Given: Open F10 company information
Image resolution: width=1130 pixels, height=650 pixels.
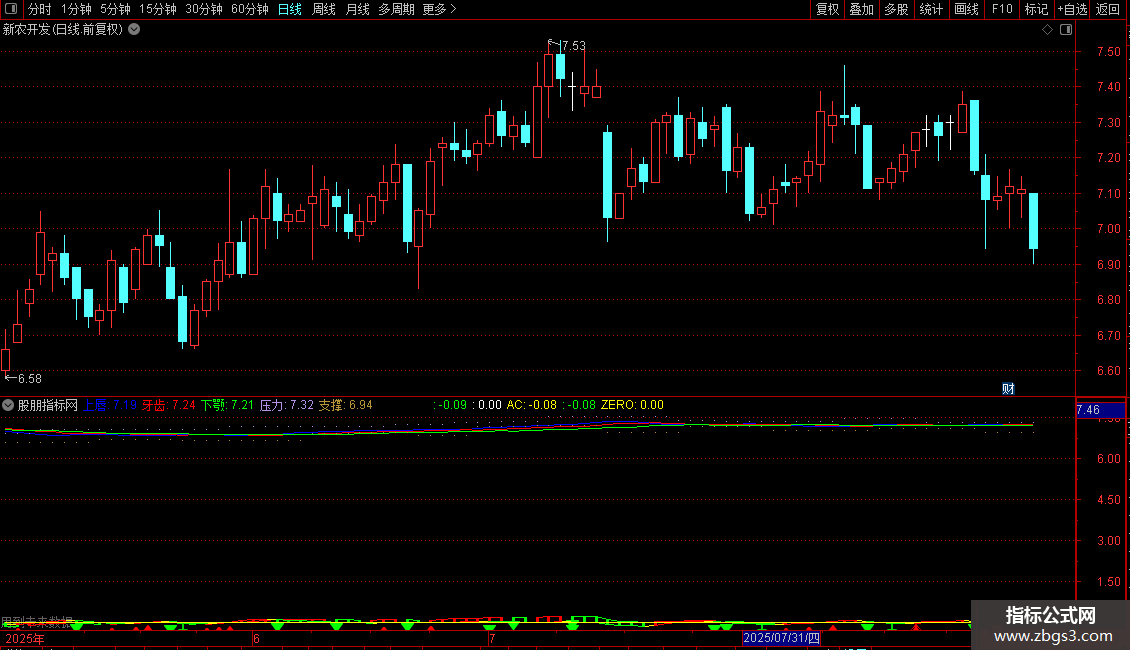Looking at the screenshot, I should pyautogui.click(x=1002, y=9).
